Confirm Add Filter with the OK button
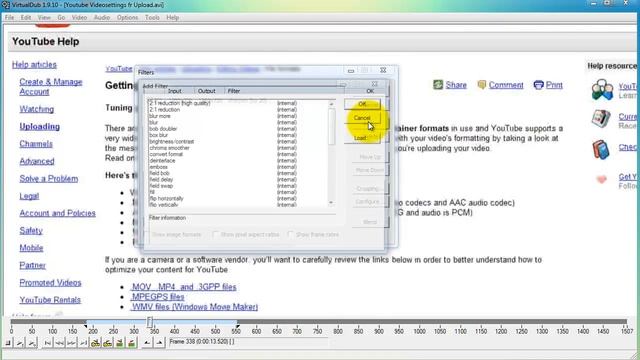Screen dimensions: 640x360 point(362,104)
